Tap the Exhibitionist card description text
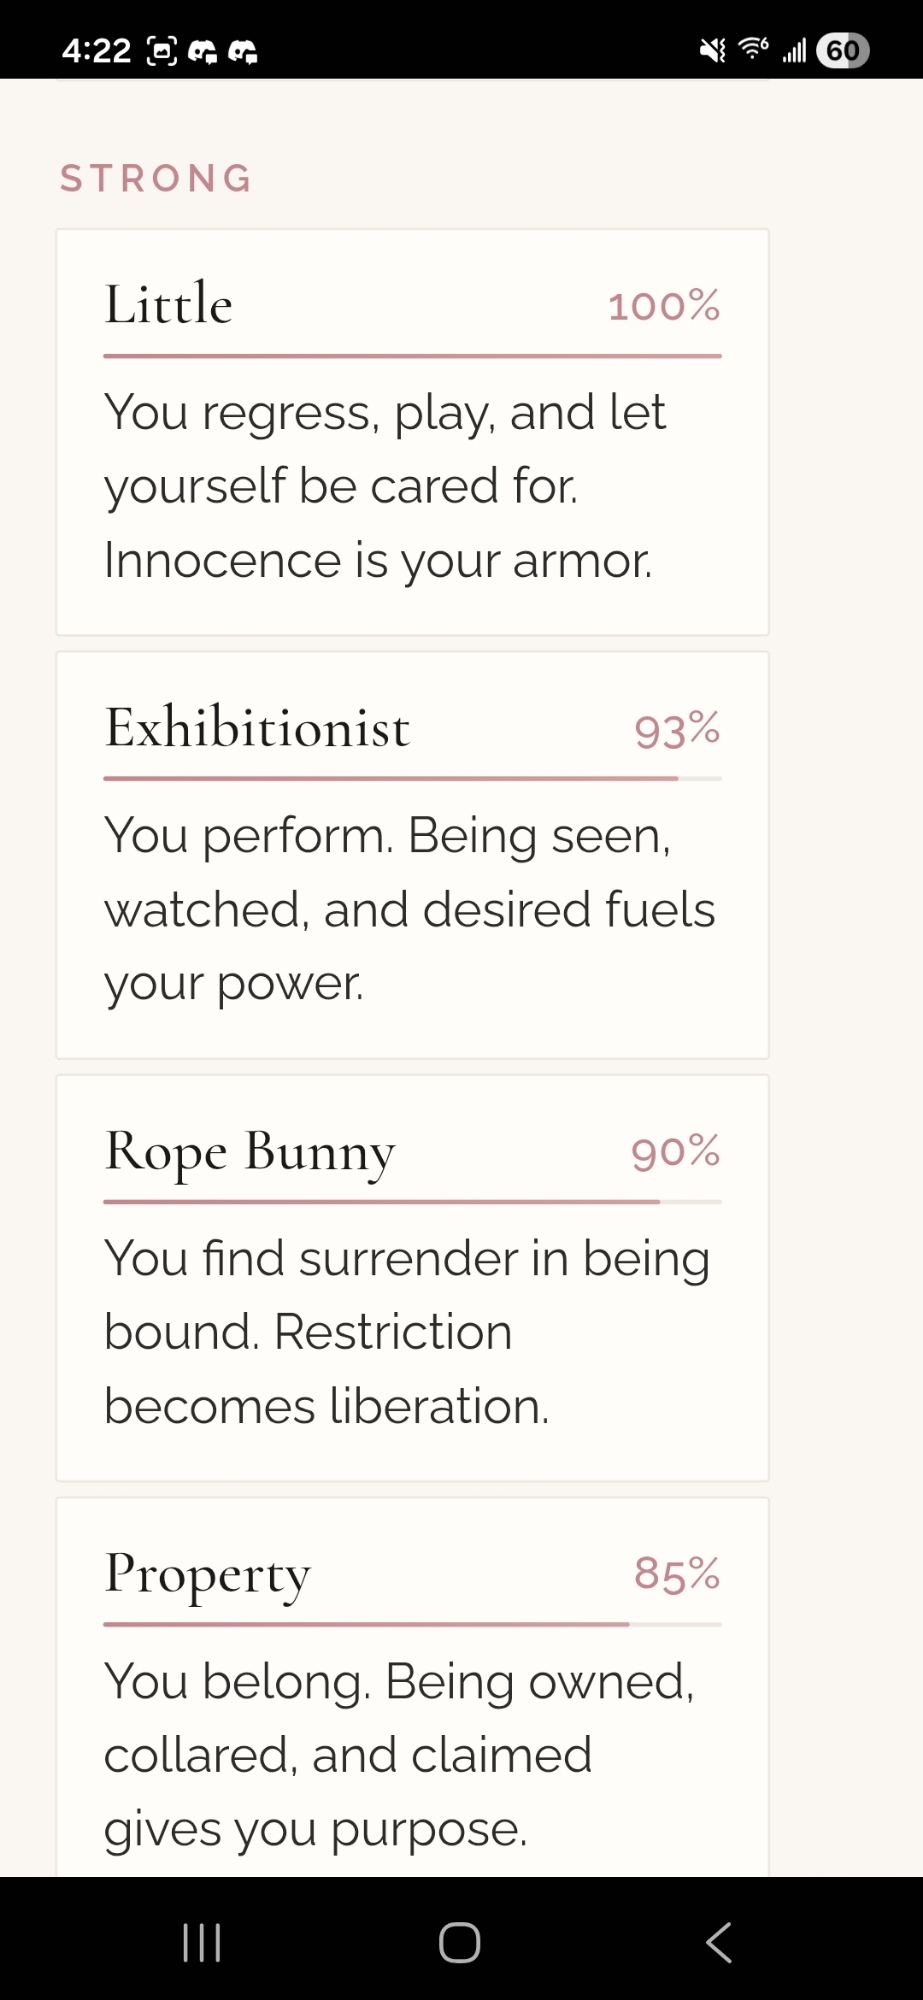923x2000 pixels. click(x=410, y=909)
